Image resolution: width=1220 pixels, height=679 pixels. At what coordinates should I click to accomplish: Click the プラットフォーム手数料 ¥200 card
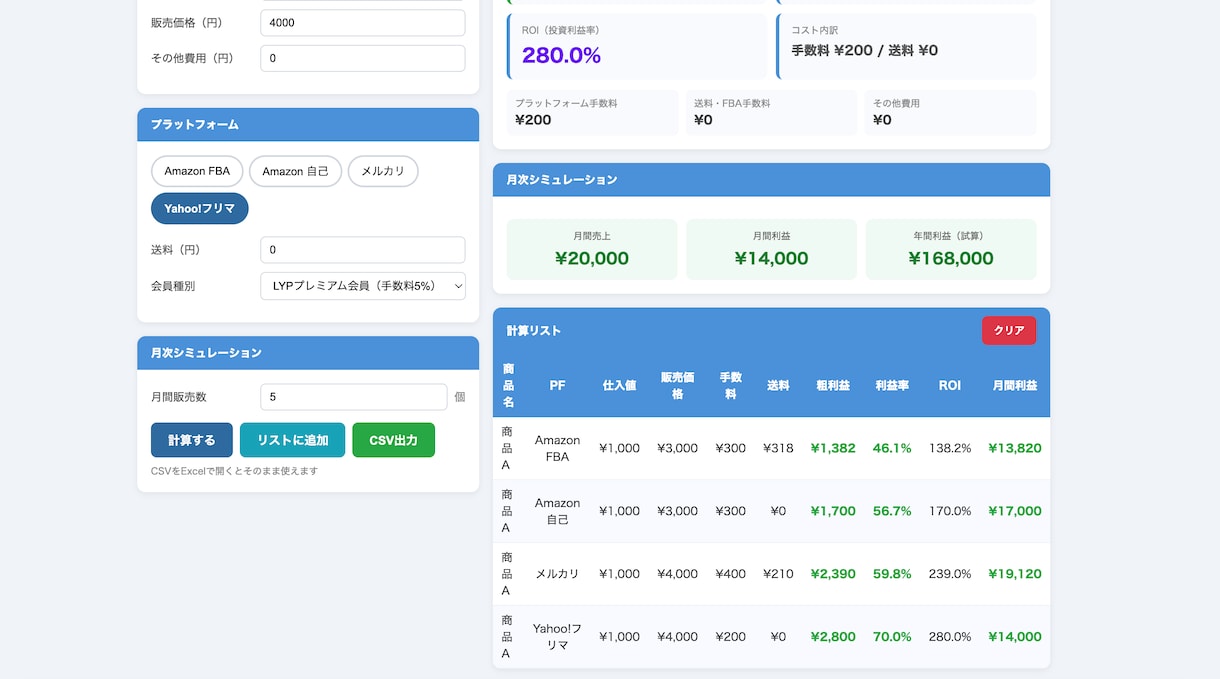click(x=593, y=113)
